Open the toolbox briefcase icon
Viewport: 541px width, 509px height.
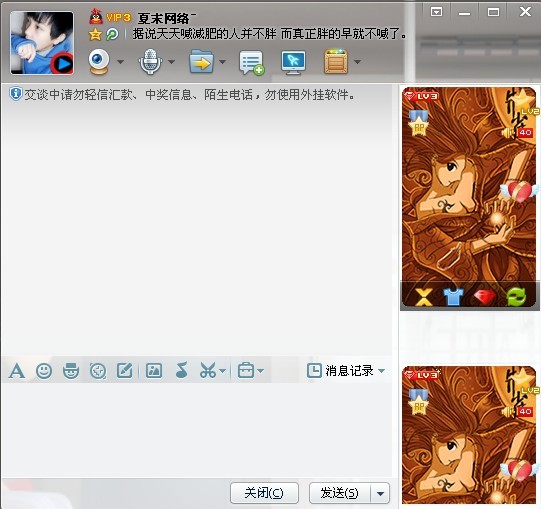tap(246, 371)
